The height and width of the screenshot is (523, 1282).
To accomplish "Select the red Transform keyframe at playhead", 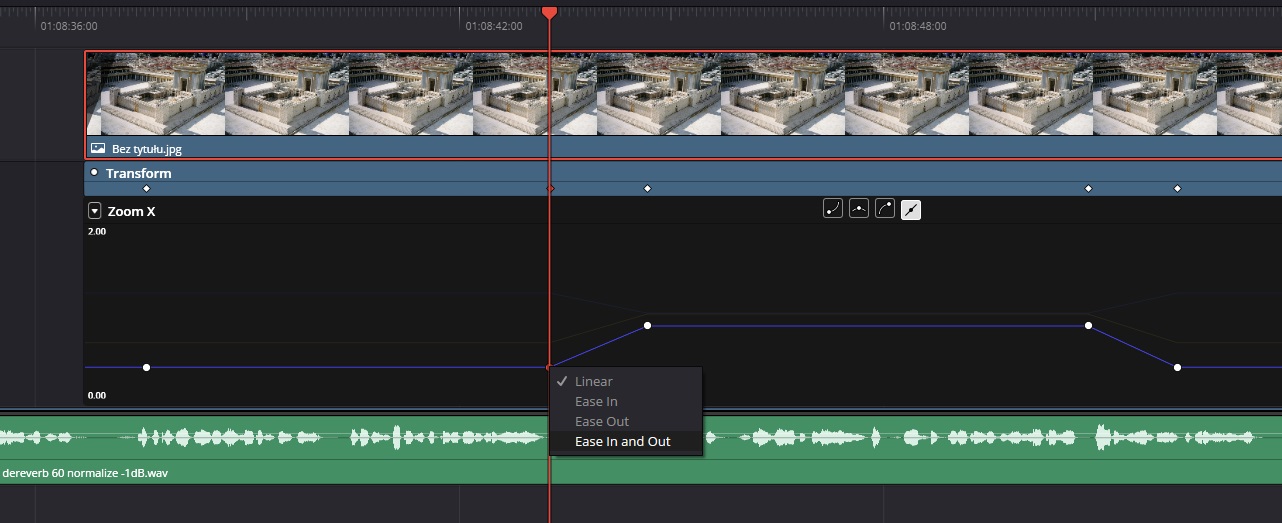I will click(549, 188).
